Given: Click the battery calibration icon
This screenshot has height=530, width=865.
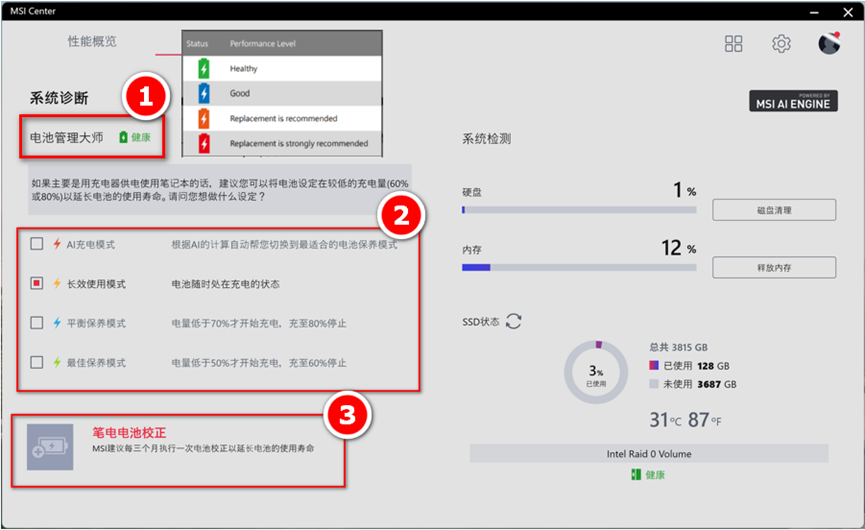Looking at the screenshot, I should click(50, 446).
